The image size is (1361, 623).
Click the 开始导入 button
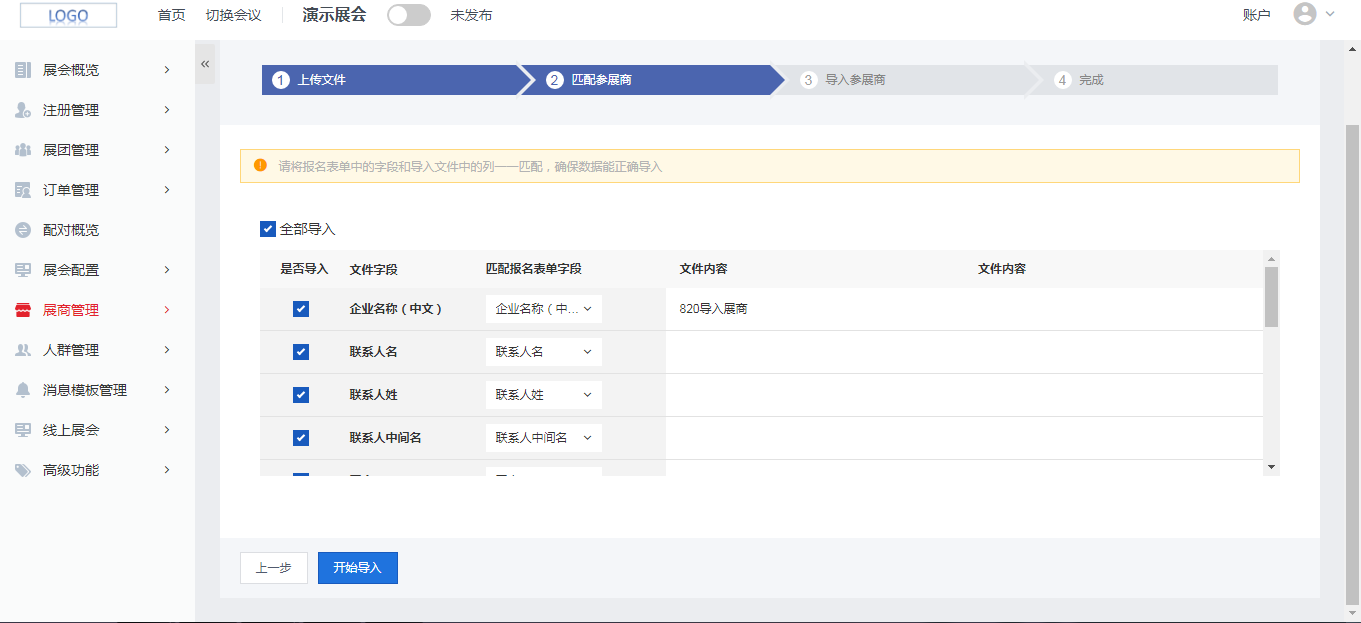coord(357,567)
